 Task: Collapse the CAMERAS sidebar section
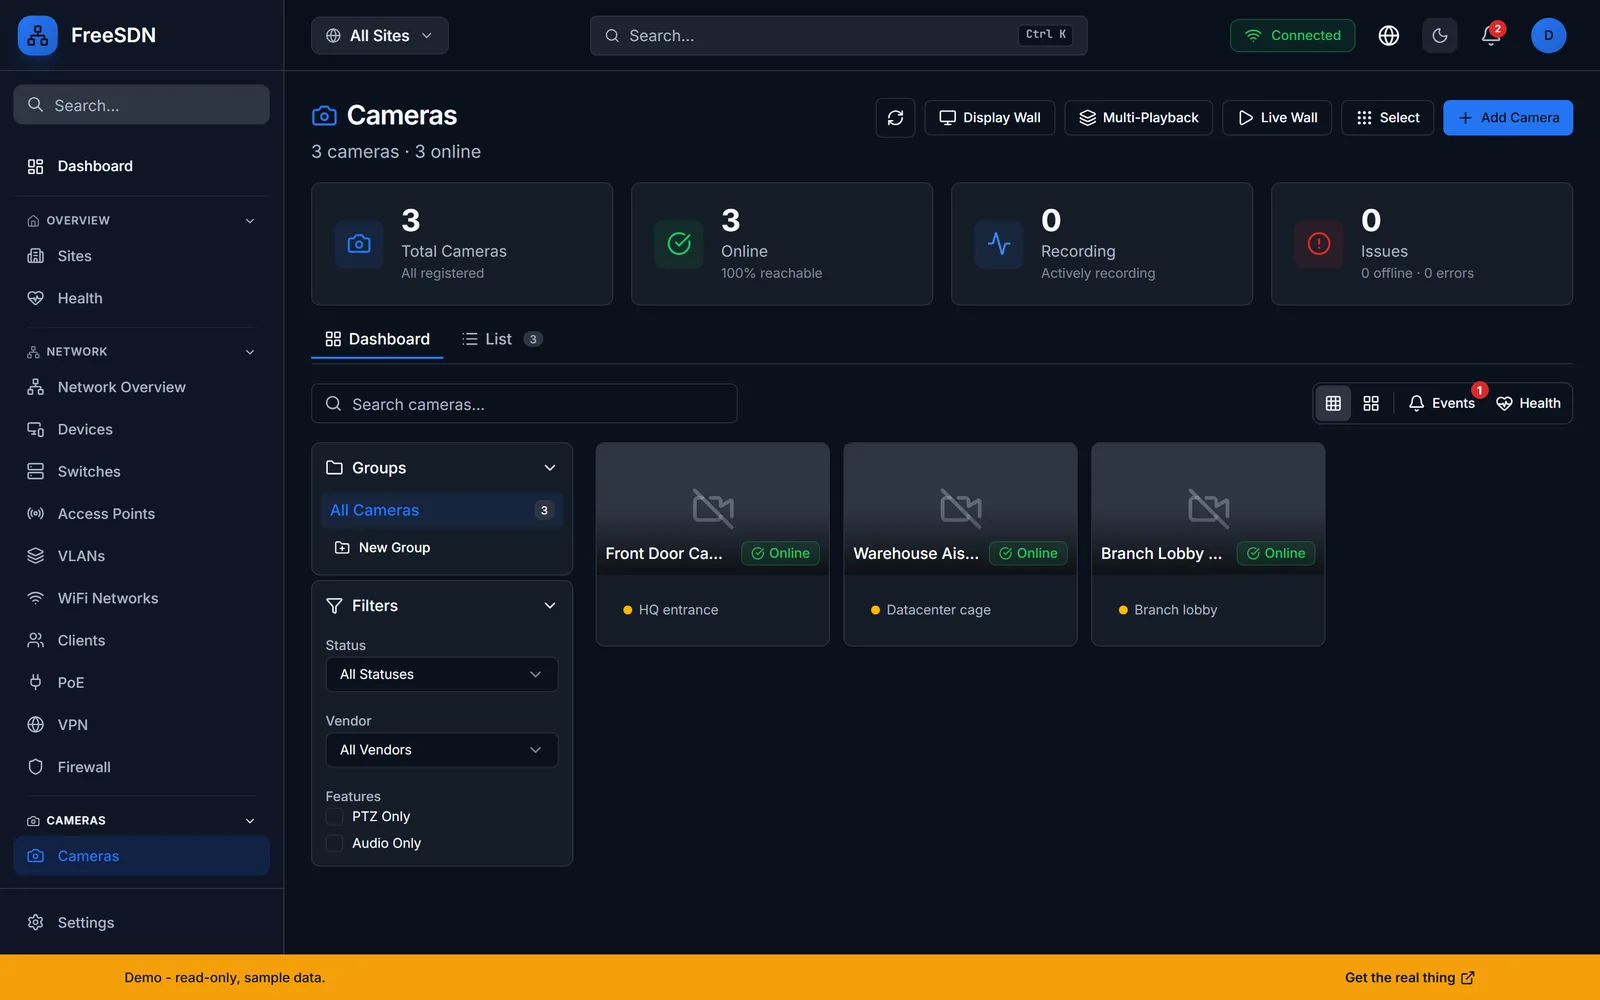click(250, 821)
